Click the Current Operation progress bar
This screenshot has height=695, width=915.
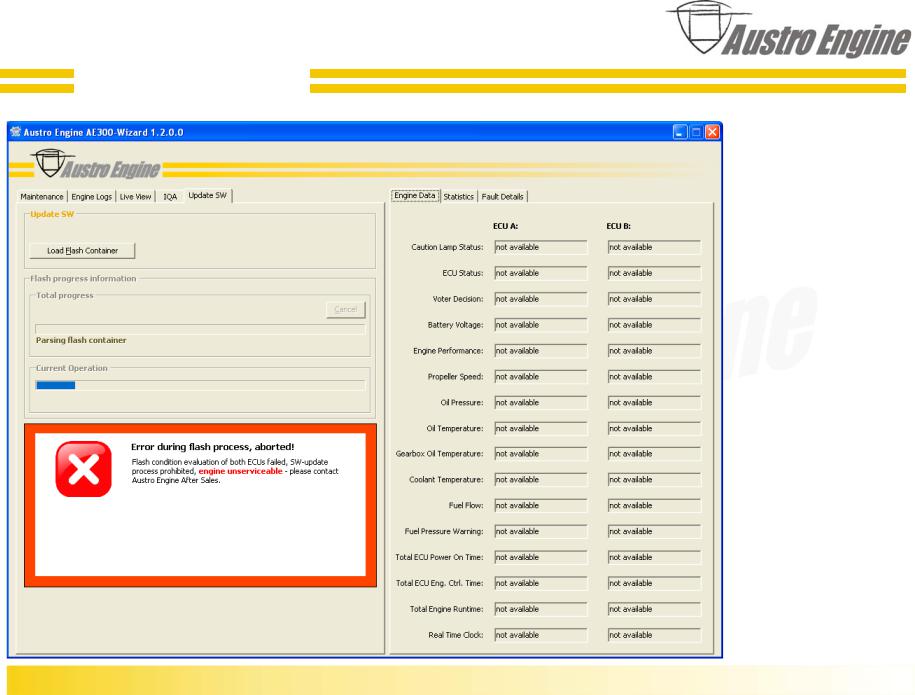pyautogui.click(x=200, y=385)
